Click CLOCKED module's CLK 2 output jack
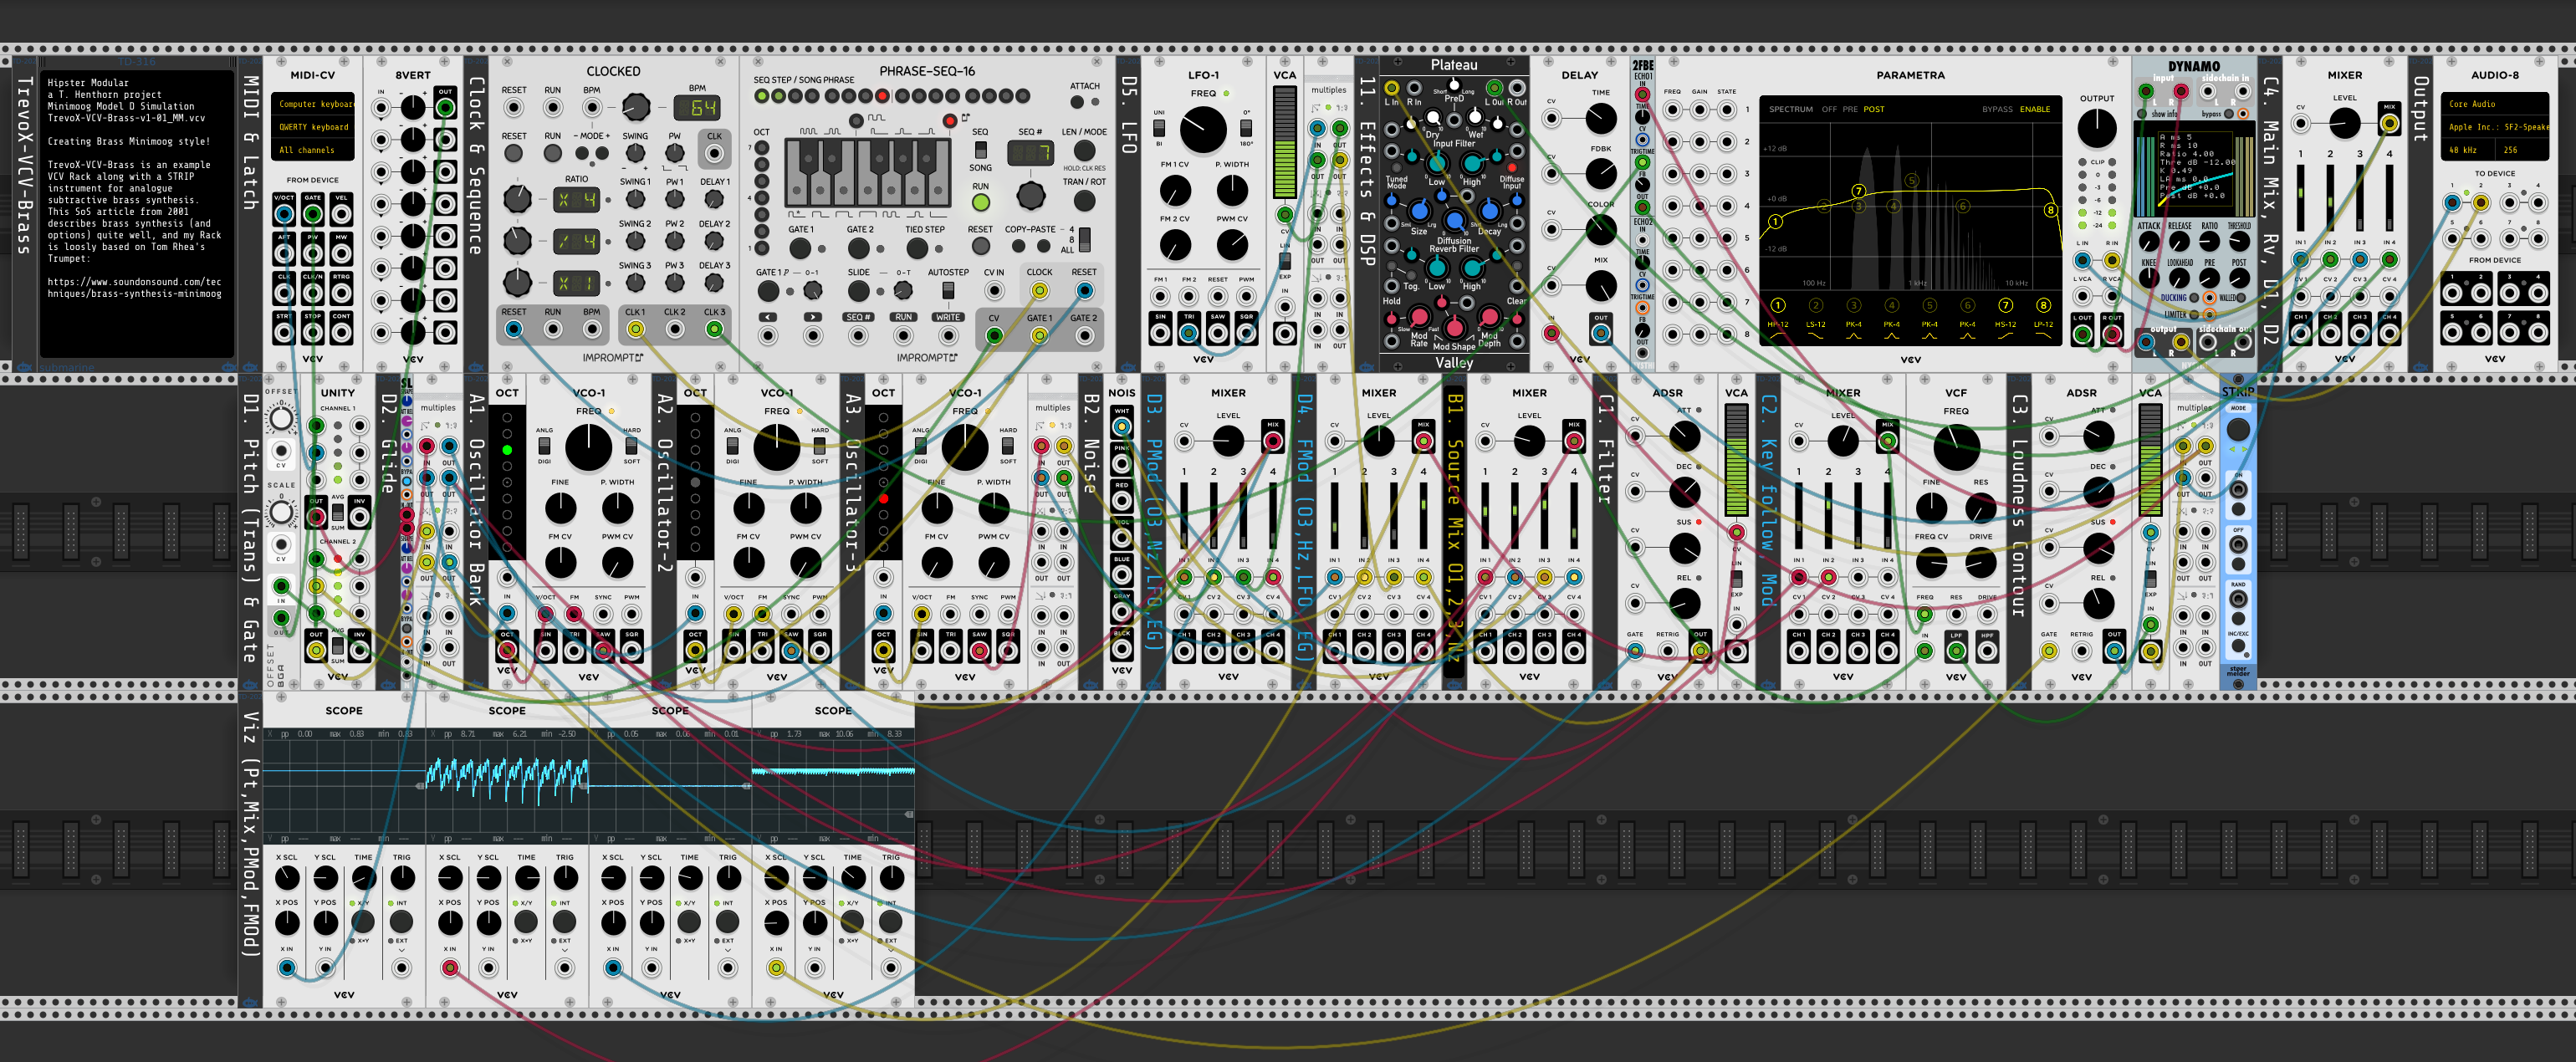This screenshot has height=1062, width=2576. 675,329
